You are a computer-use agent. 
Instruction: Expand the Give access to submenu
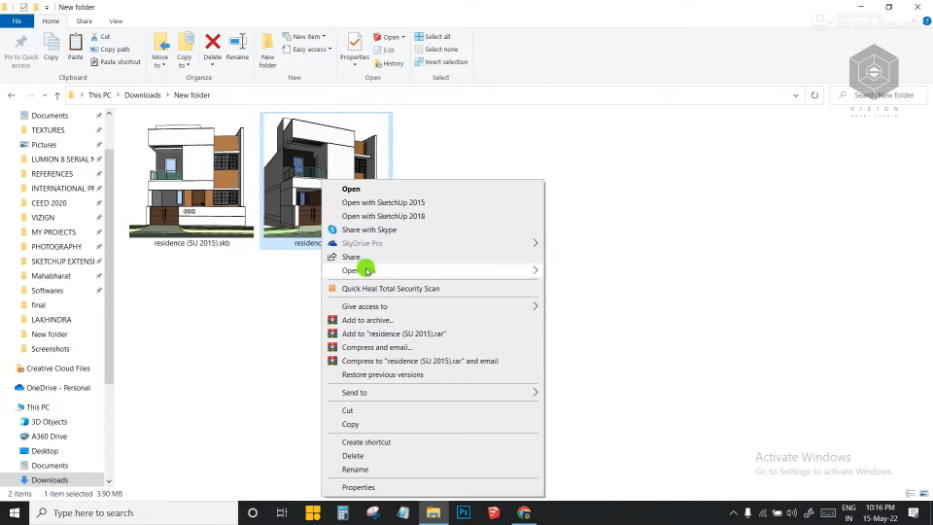(x=535, y=306)
